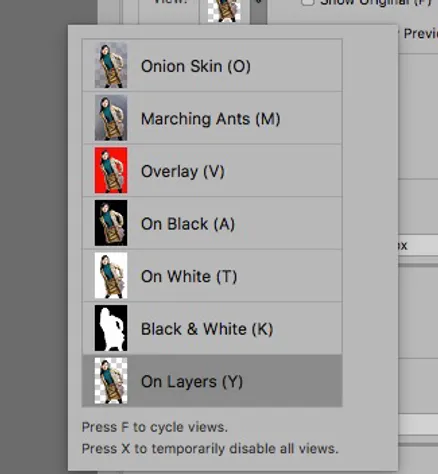The height and width of the screenshot is (474, 438).
Task: Select Onion Skin (O) view mode
Action: click(x=212, y=66)
